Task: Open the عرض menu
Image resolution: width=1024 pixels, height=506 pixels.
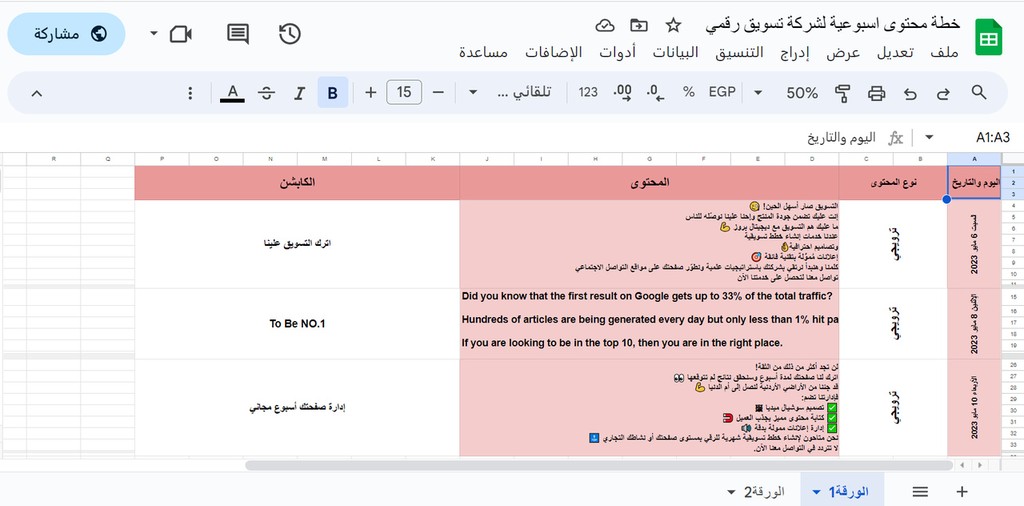Action: (x=843, y=53)
